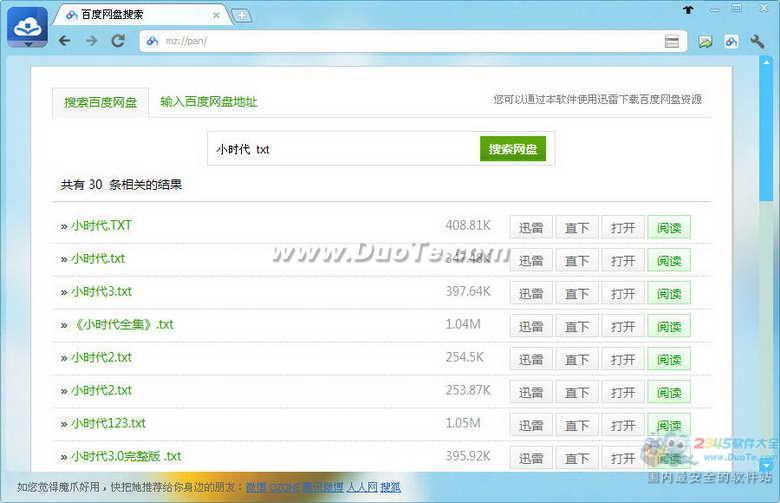780x503 pixels.
Task: Open settings via wrench icon
Action: point(757,42)
